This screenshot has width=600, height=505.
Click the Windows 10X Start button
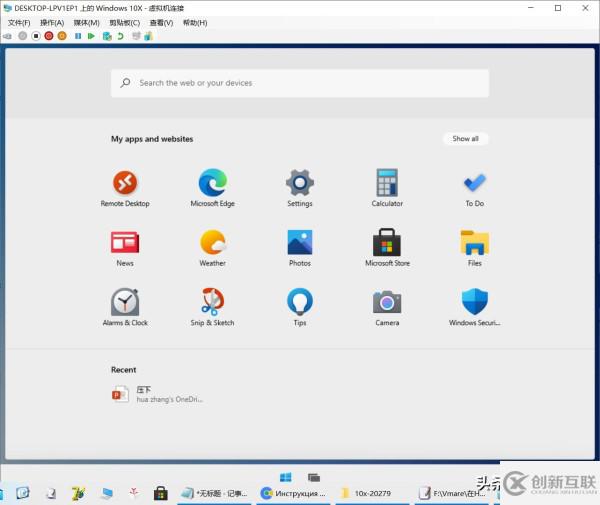coord(285,477)
